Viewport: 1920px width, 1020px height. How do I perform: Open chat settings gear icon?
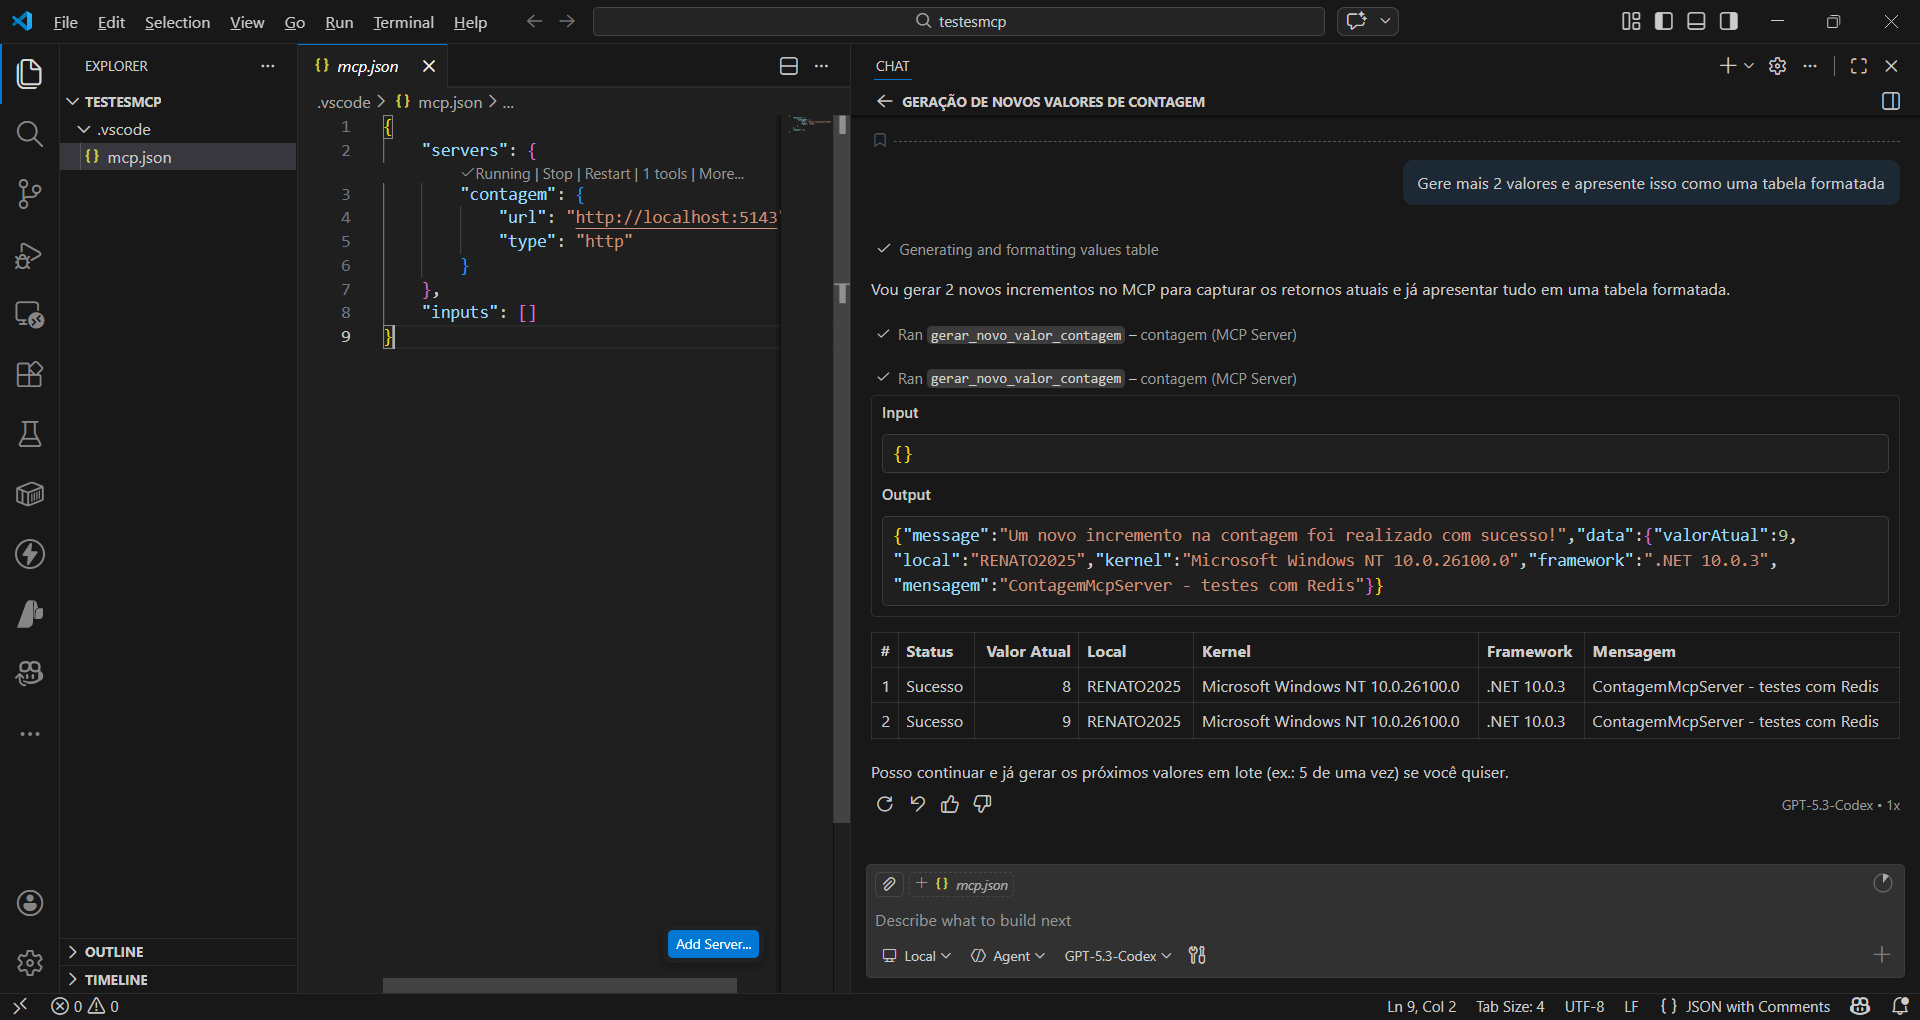(x=1777, y=66)
